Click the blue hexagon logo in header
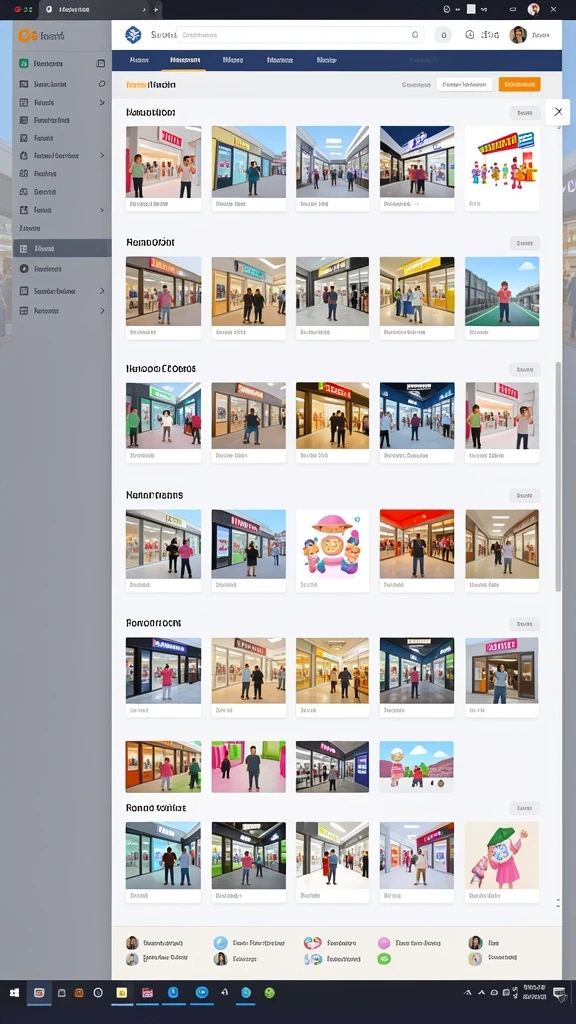576x1024 pixels. (133, 35)
